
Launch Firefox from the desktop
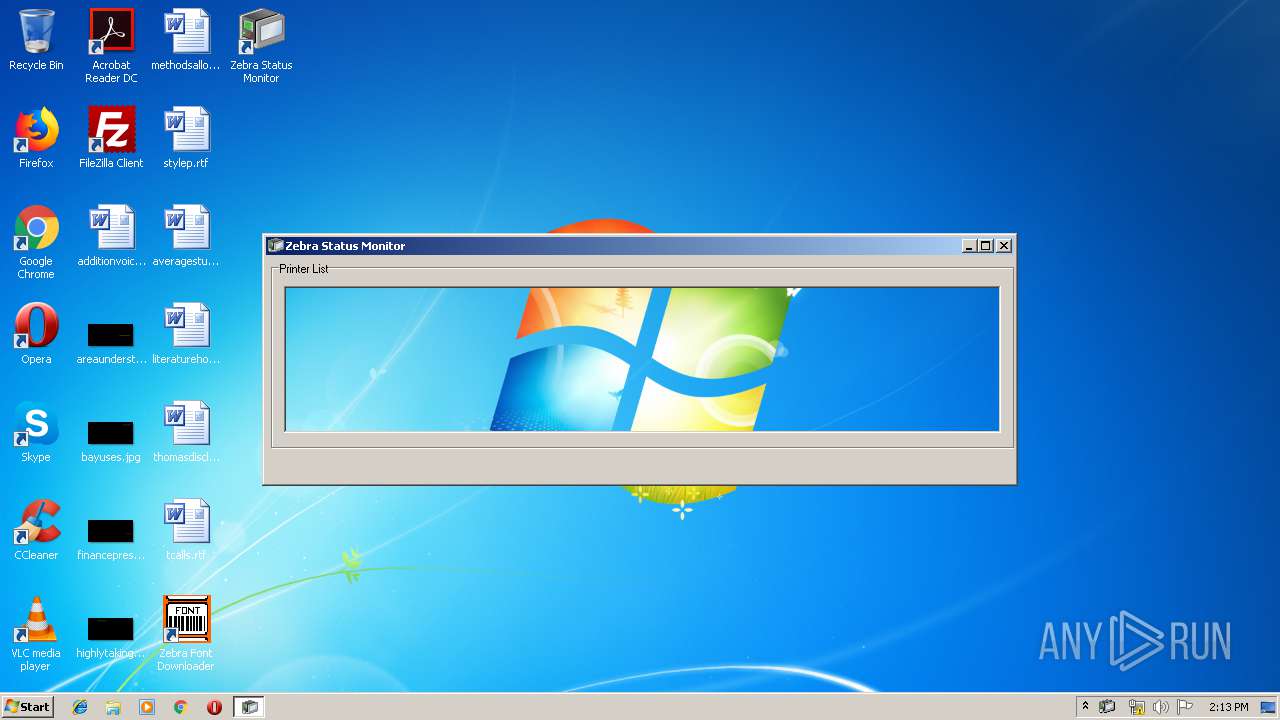click(x=36, y=138)
